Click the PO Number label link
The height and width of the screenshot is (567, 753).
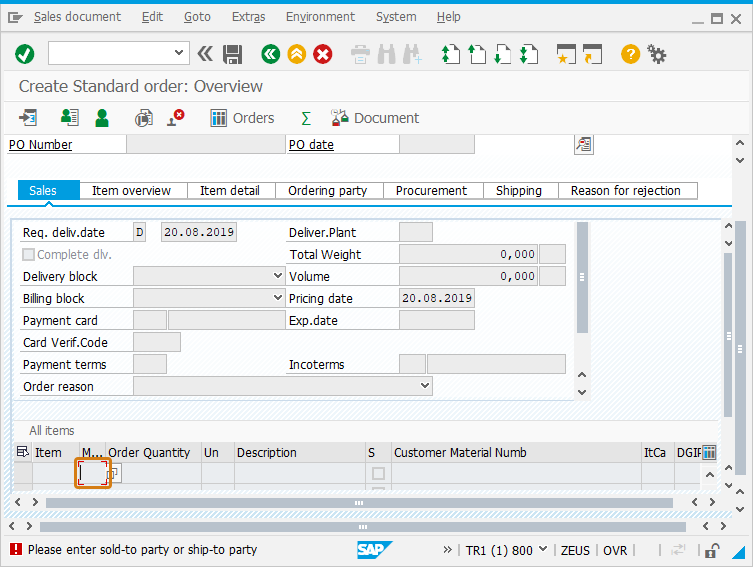[x=40, y=145]
